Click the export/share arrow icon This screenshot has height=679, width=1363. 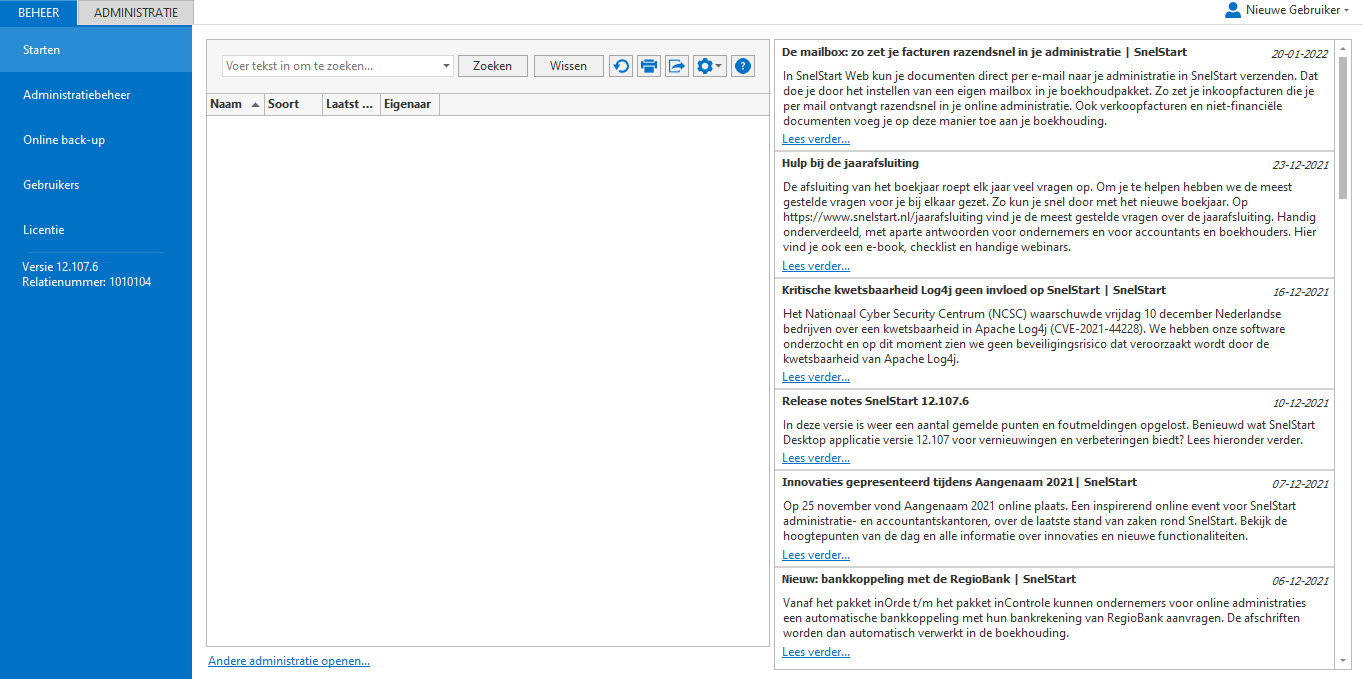[677, 66]
